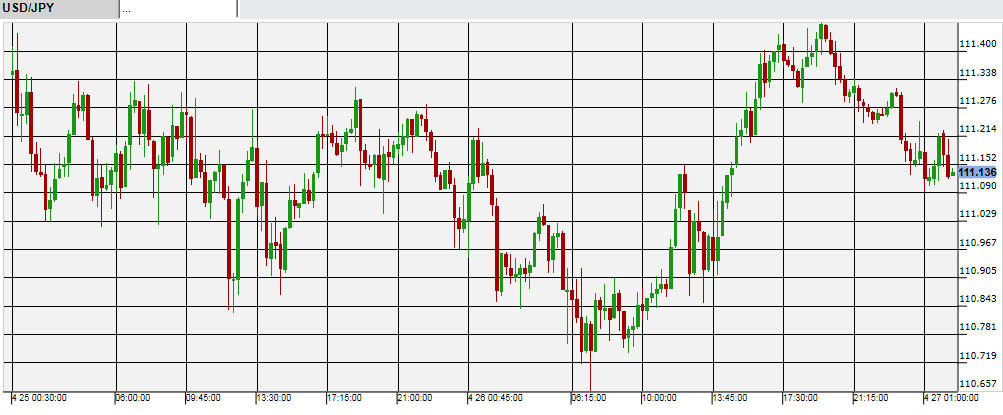
Task: Click the 111.276 price axis label
Action: tap(978, 101)
